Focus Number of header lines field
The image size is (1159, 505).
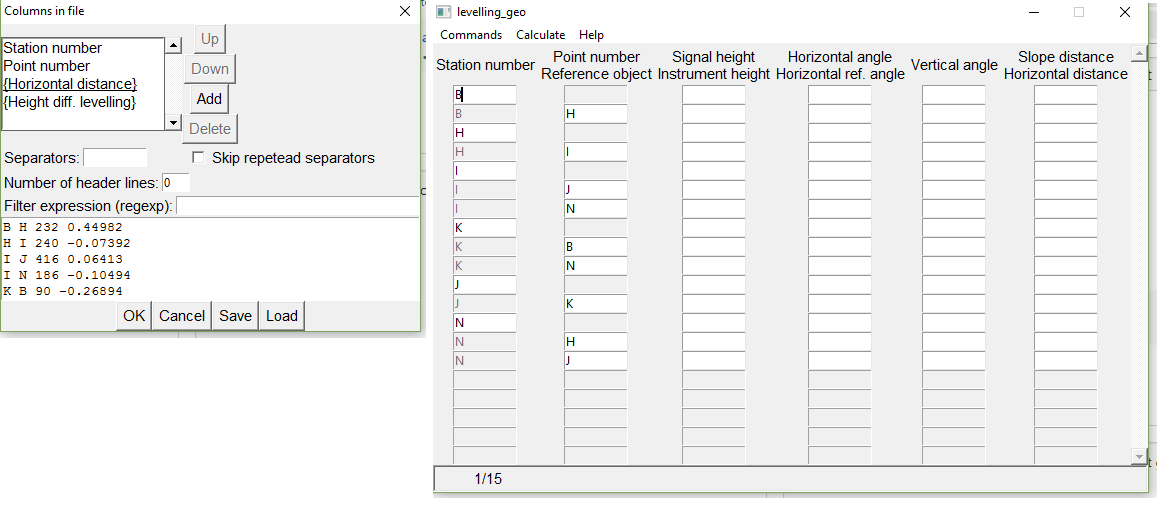pos(176,183)
